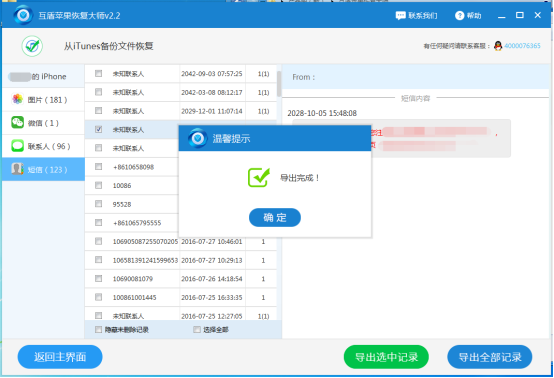The image size is (554, 378).
Task: Click the green checkmark icon beside 导出完成
Action: click(x=259, y=177)
